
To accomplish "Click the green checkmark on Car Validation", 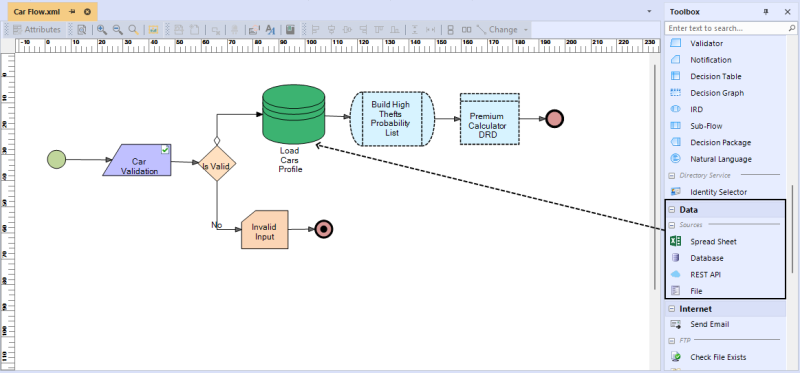I will click(x=165, y=150).
